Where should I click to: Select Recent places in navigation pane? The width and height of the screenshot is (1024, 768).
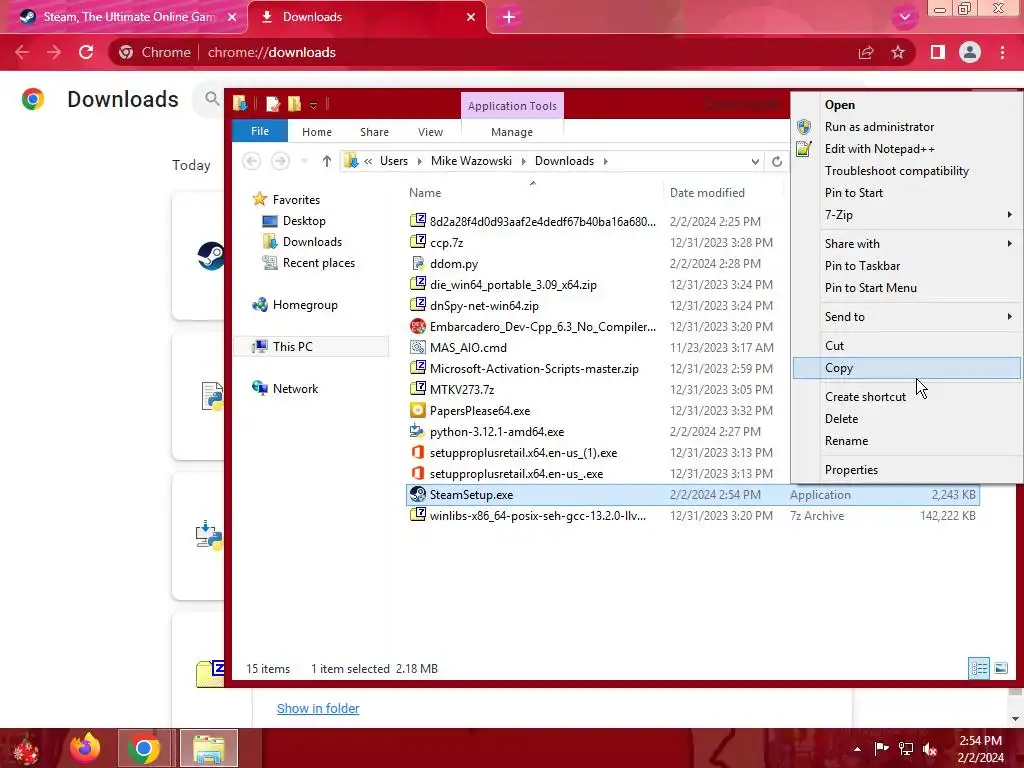319,263
